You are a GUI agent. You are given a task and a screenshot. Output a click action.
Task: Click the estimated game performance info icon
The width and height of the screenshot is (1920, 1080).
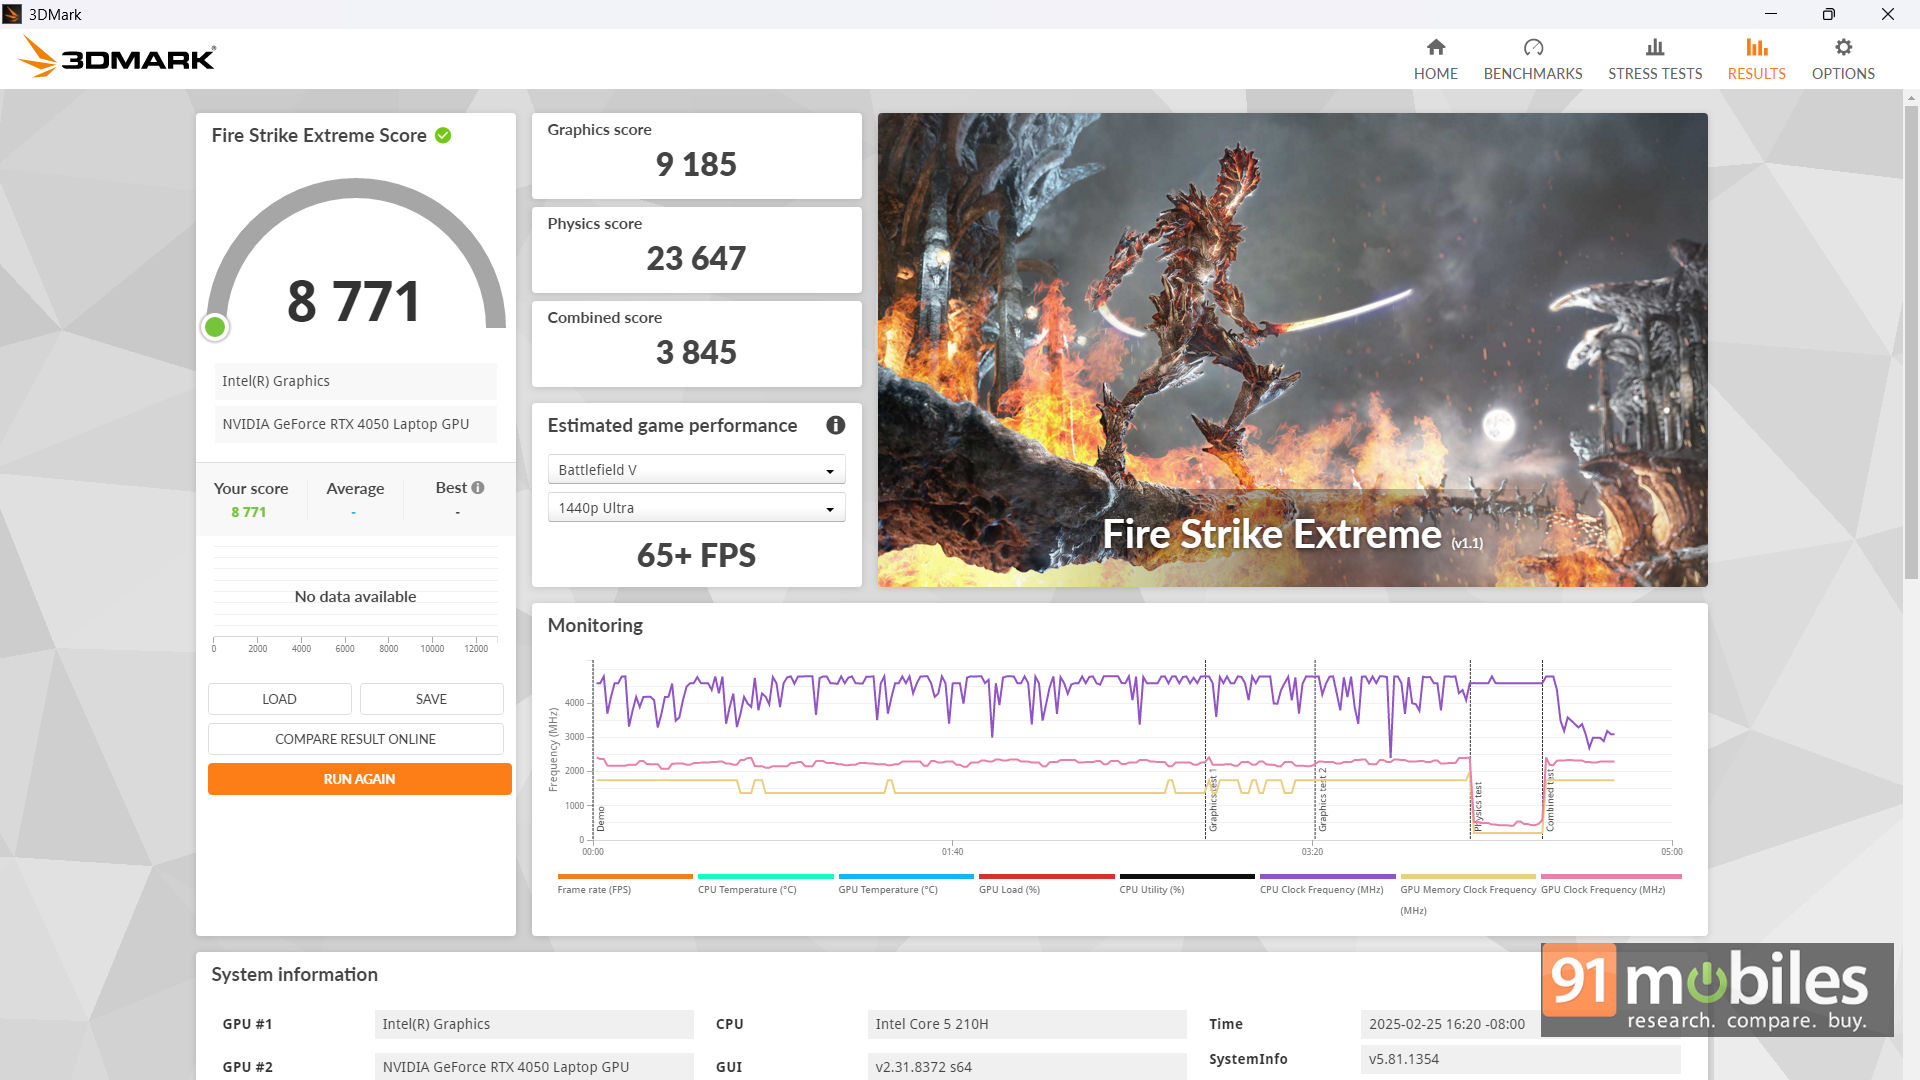836,425
